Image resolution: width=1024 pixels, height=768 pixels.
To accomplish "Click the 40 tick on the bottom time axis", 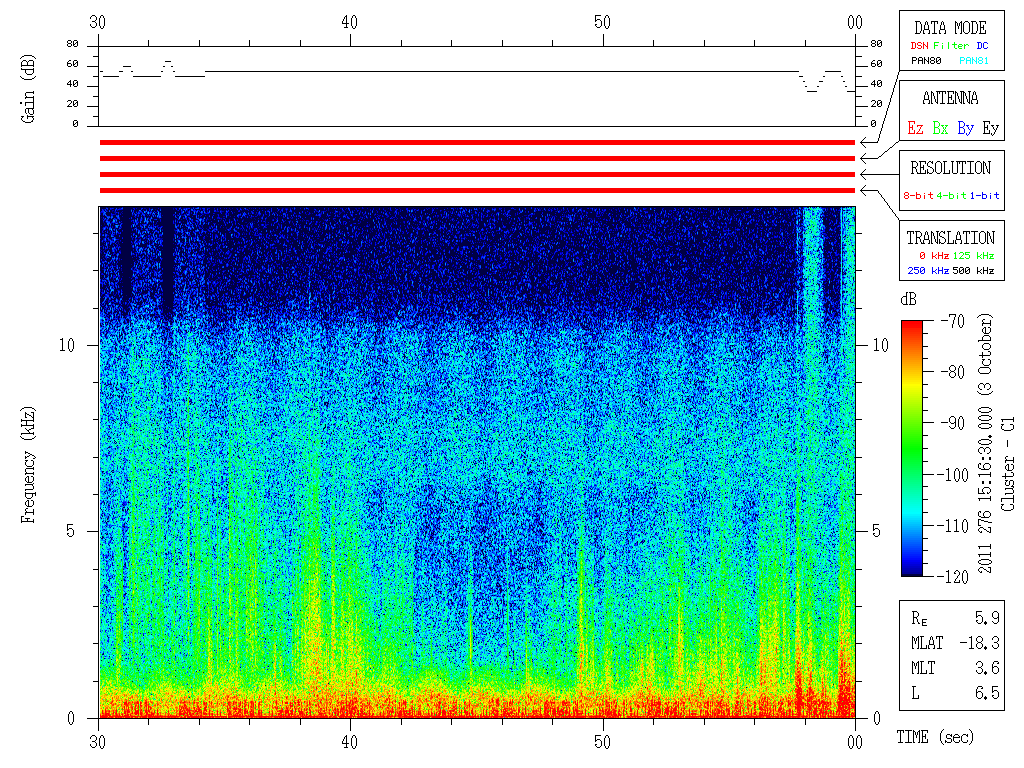I will (x=349, y=742).
